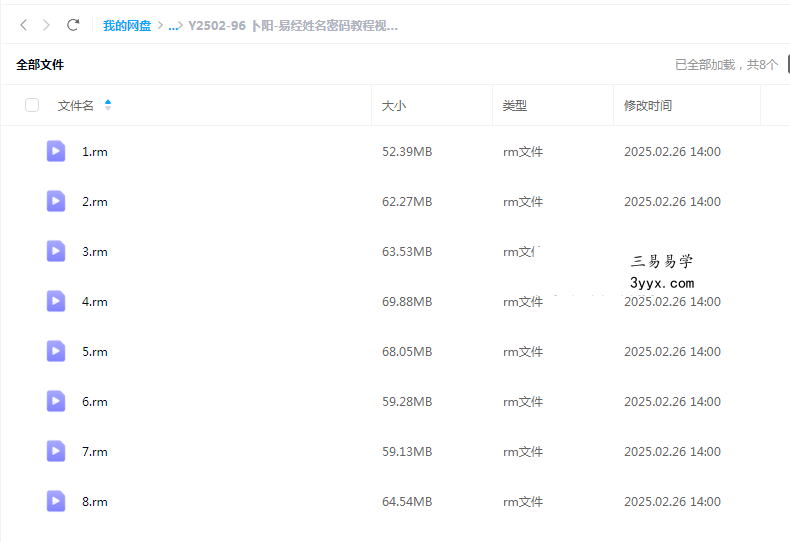
Task: Click the video icon of 7.rm
Action: coord(56,451)
